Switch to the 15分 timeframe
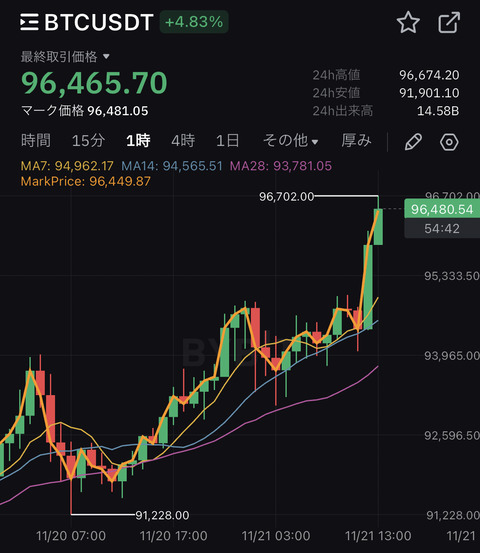 (88, 141)
